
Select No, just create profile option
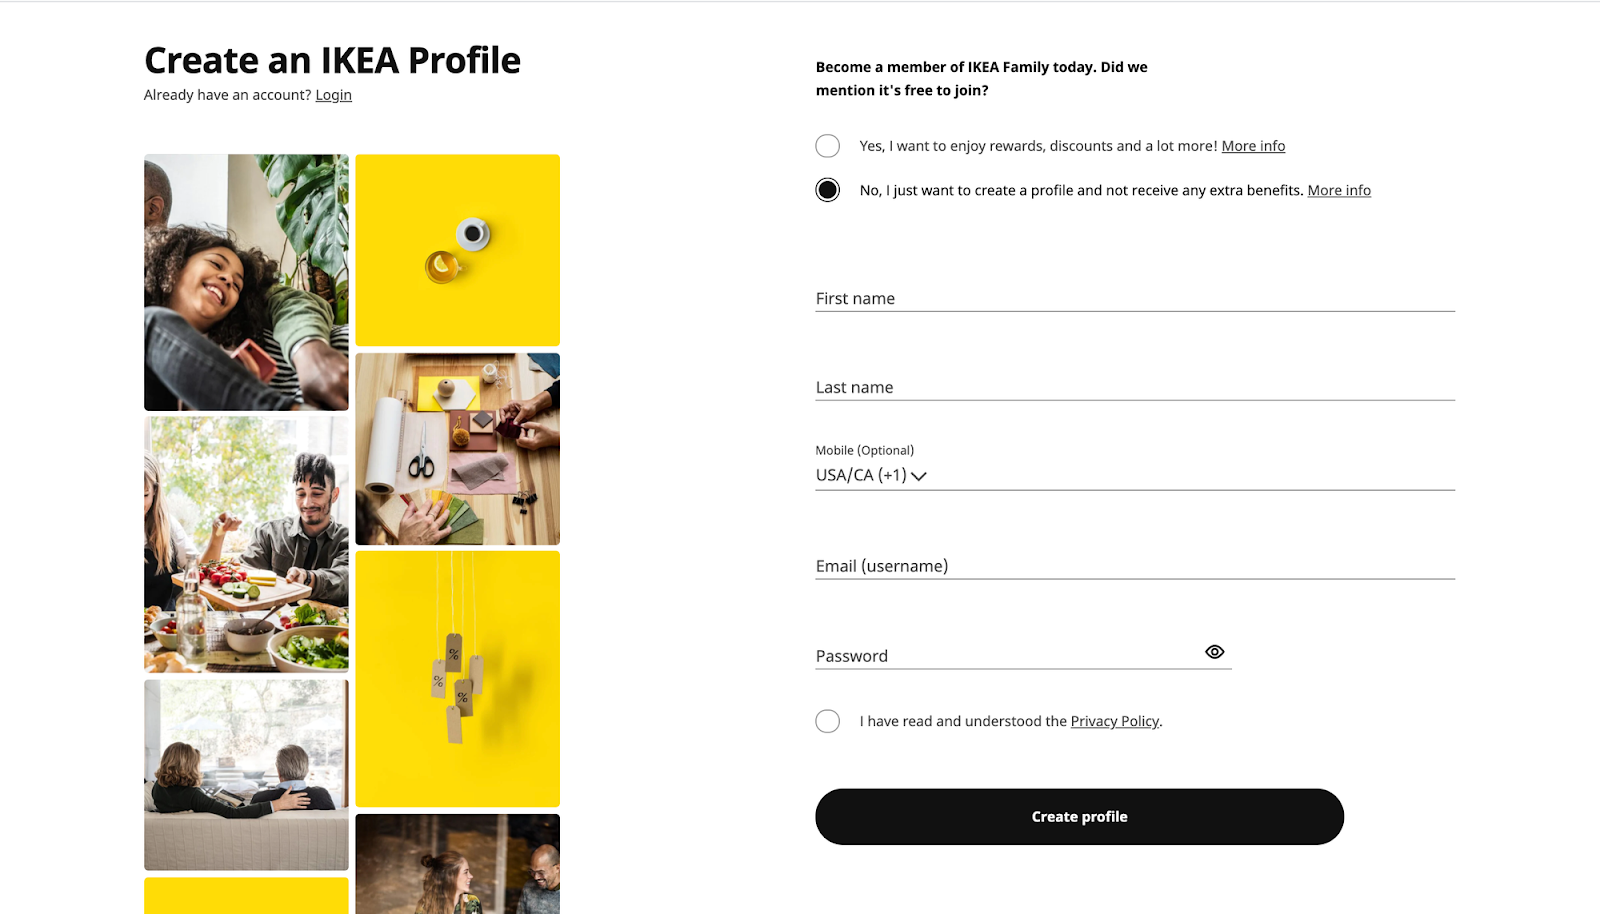[828, 190]
